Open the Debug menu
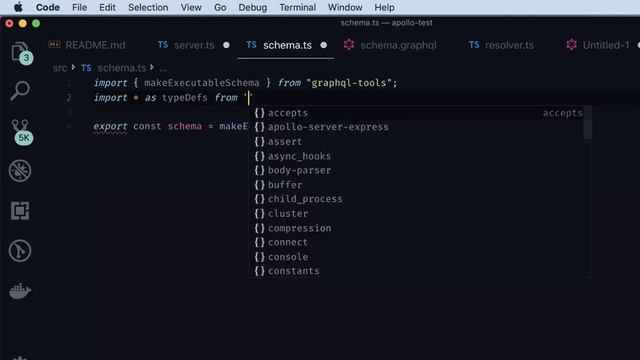The height and width of the screenshot is (360, 640). (253, 7)
